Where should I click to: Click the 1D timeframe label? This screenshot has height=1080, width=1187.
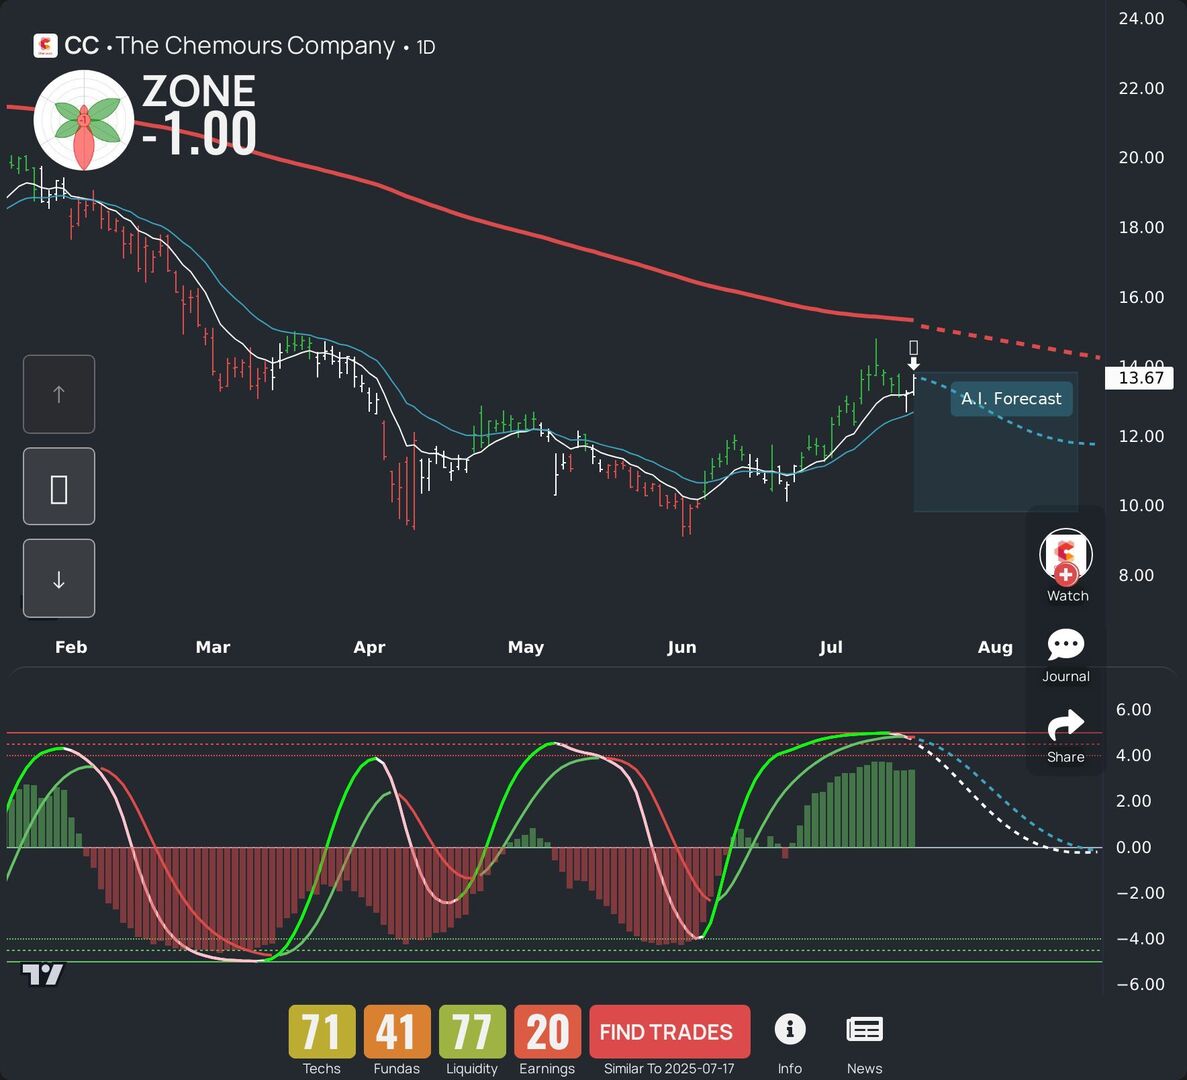pyautogui.click(x=426, y=48)
